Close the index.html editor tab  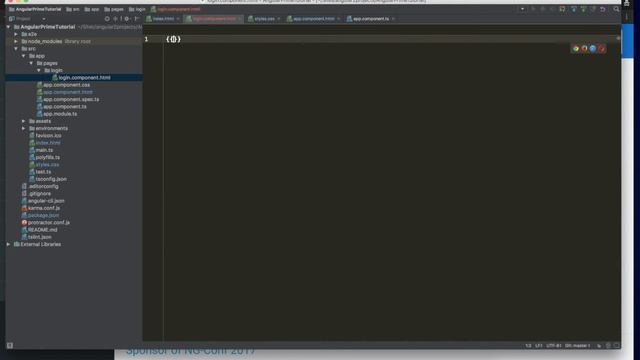click(178, 19)
